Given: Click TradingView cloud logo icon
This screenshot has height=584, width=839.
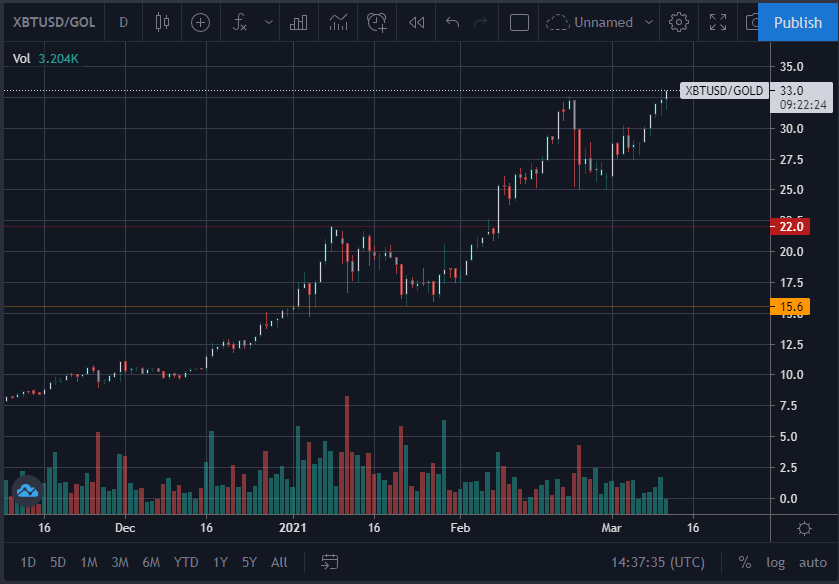Looking at the screenshot, I should click(x=27, y=490).
